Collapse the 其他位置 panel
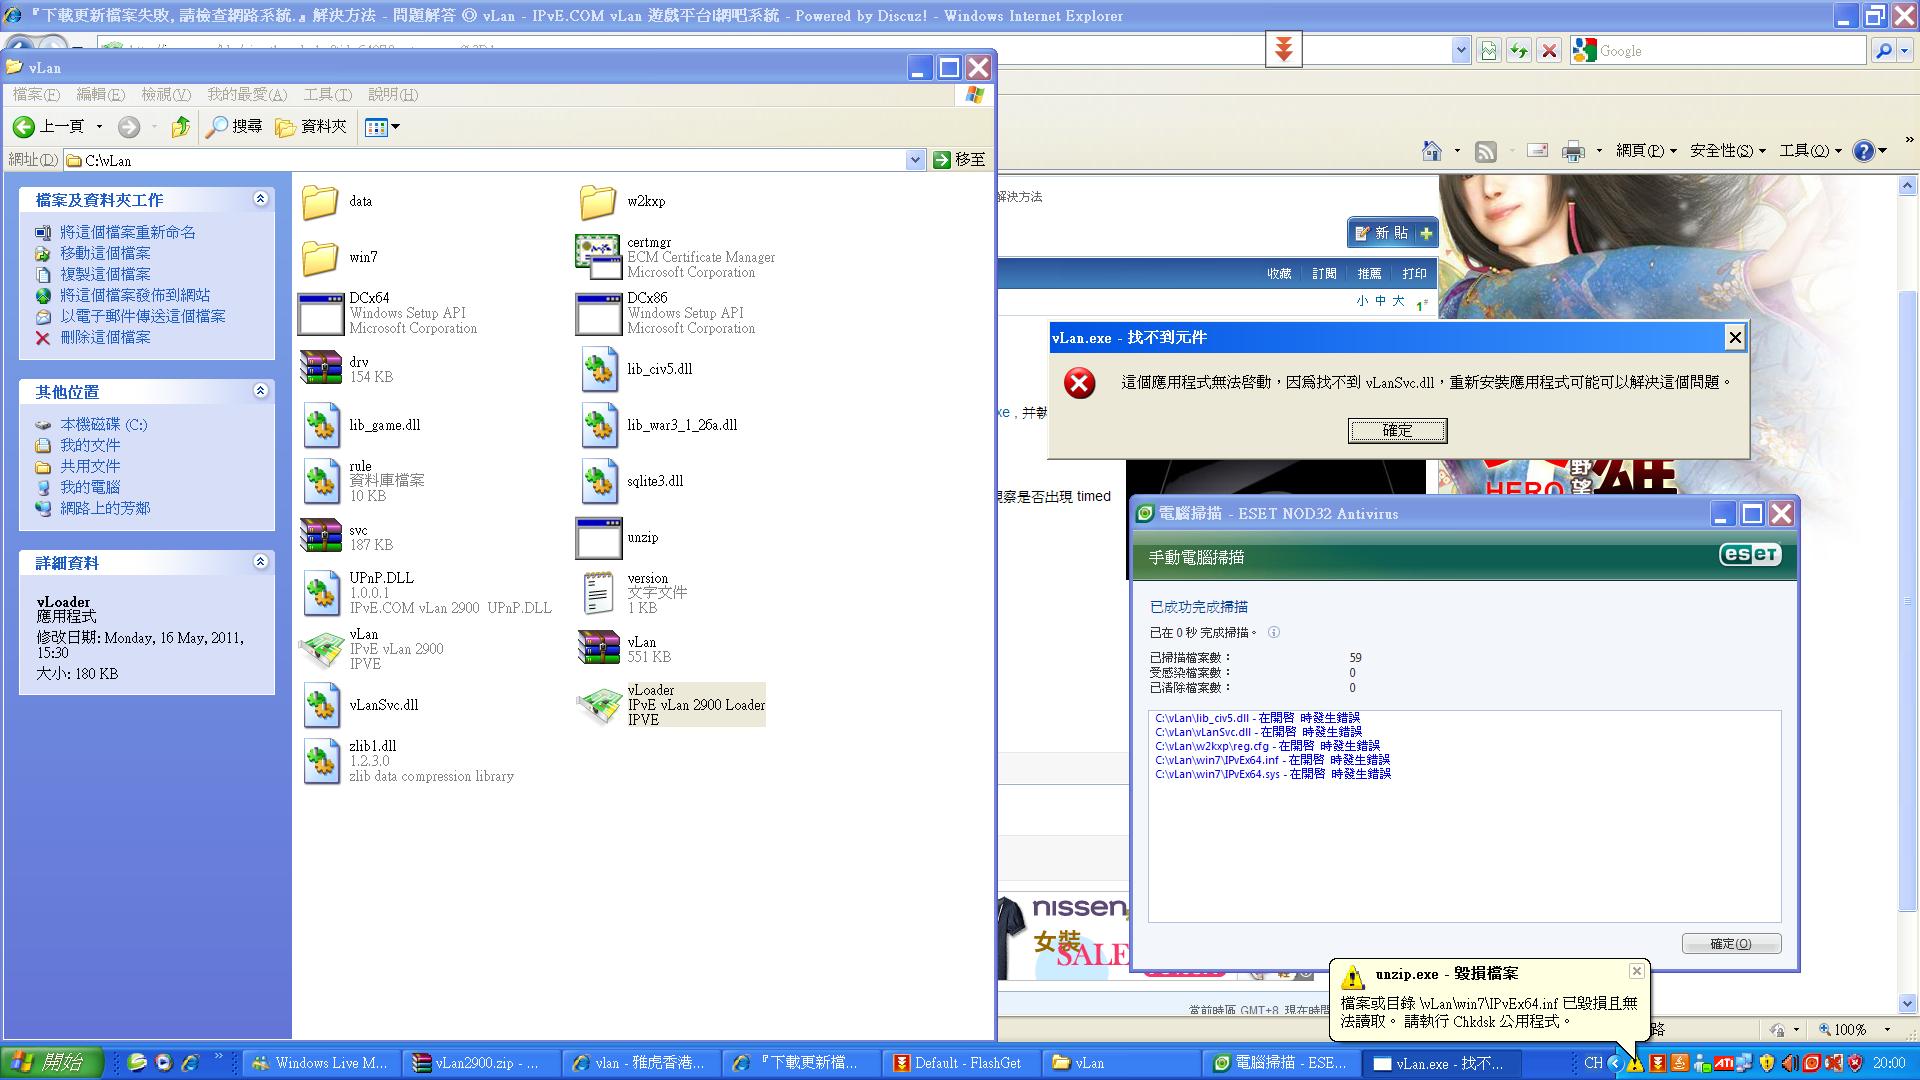Image resolution: width=1920 pixels, height=1080 pixels. [x=261, y=391]
